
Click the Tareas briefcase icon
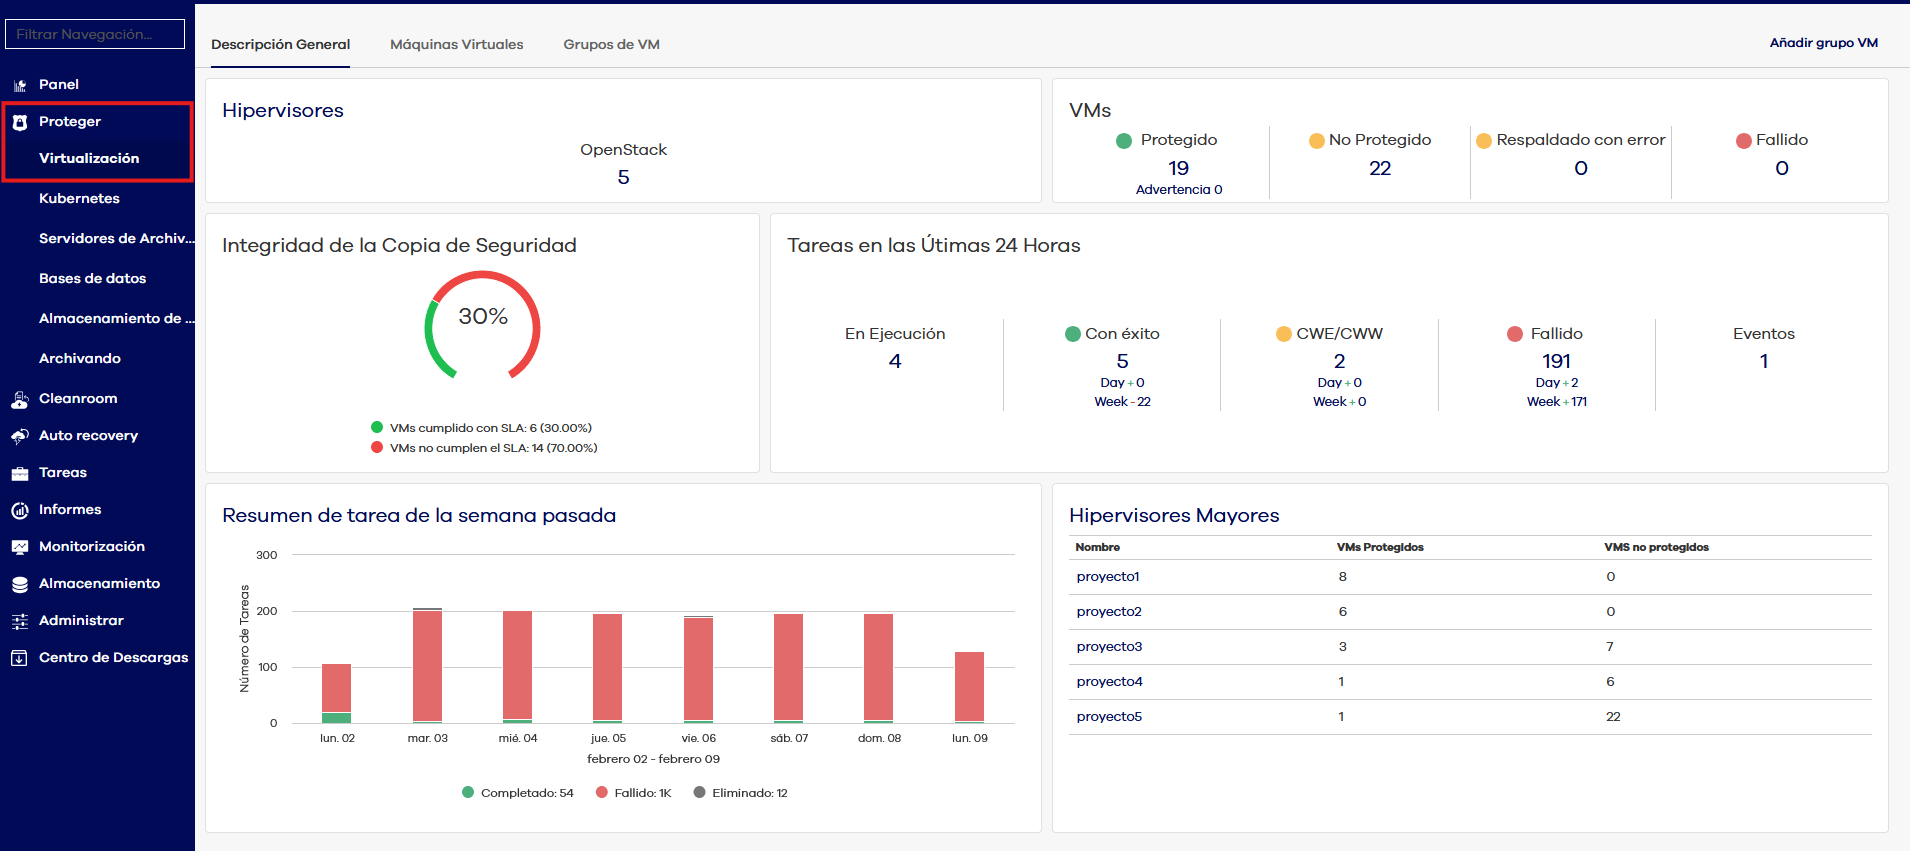point(19,473)
